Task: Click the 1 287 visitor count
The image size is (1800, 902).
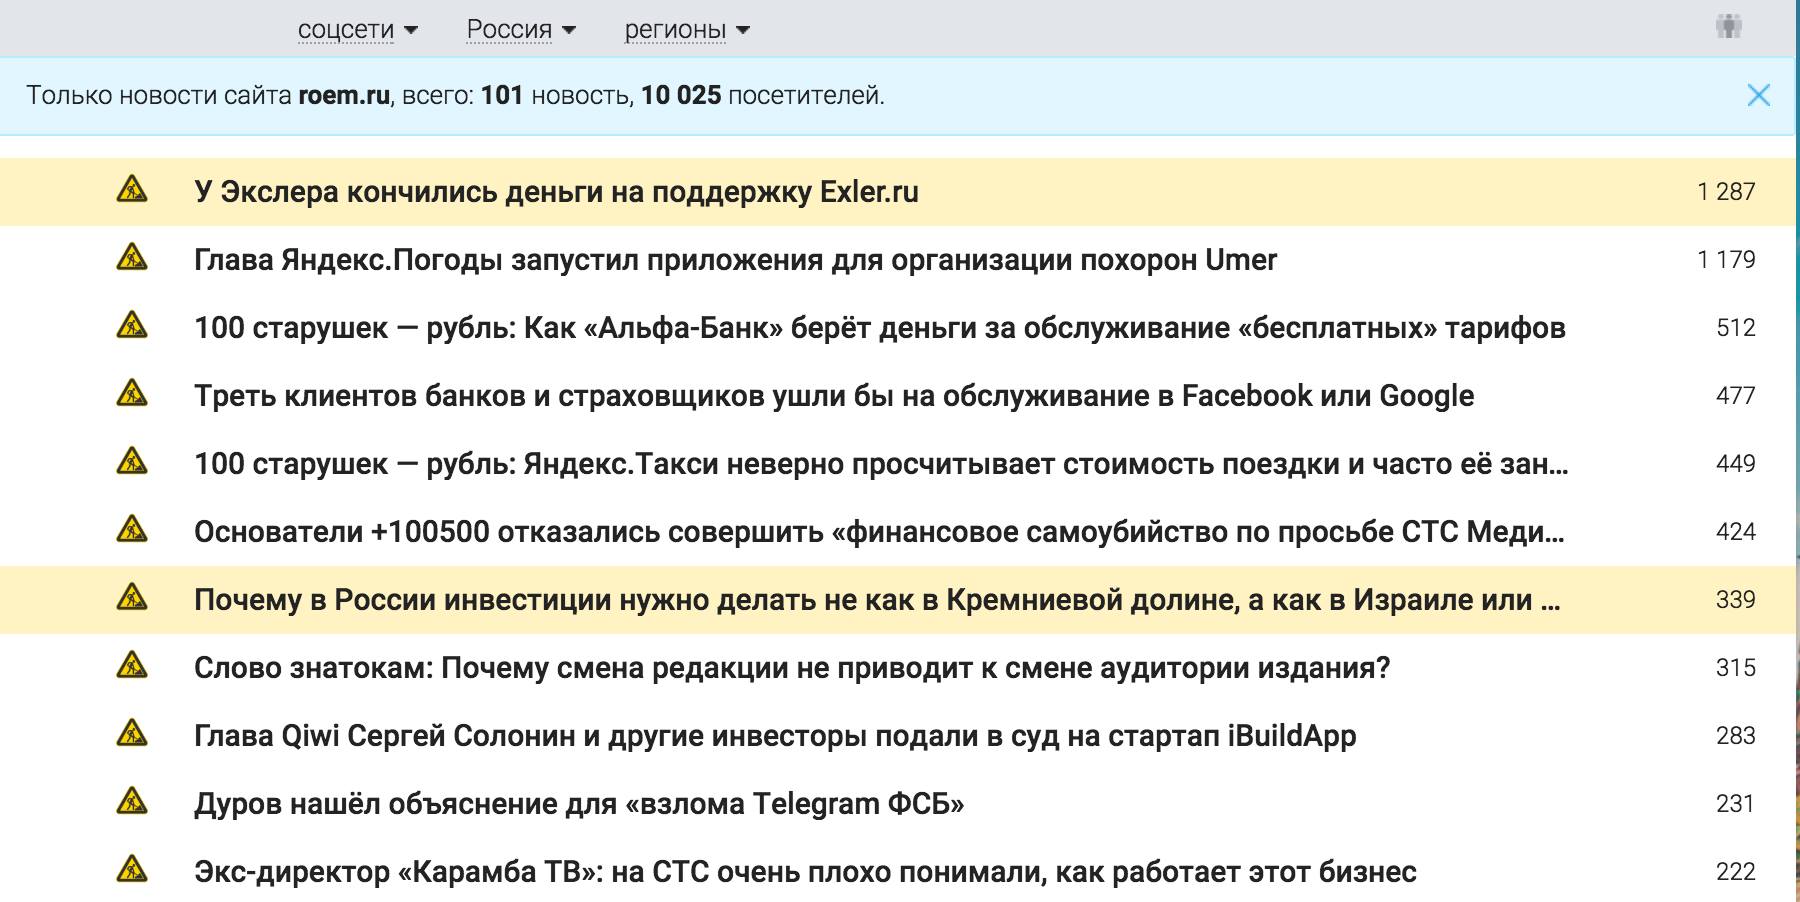Action: point(1725,192)
